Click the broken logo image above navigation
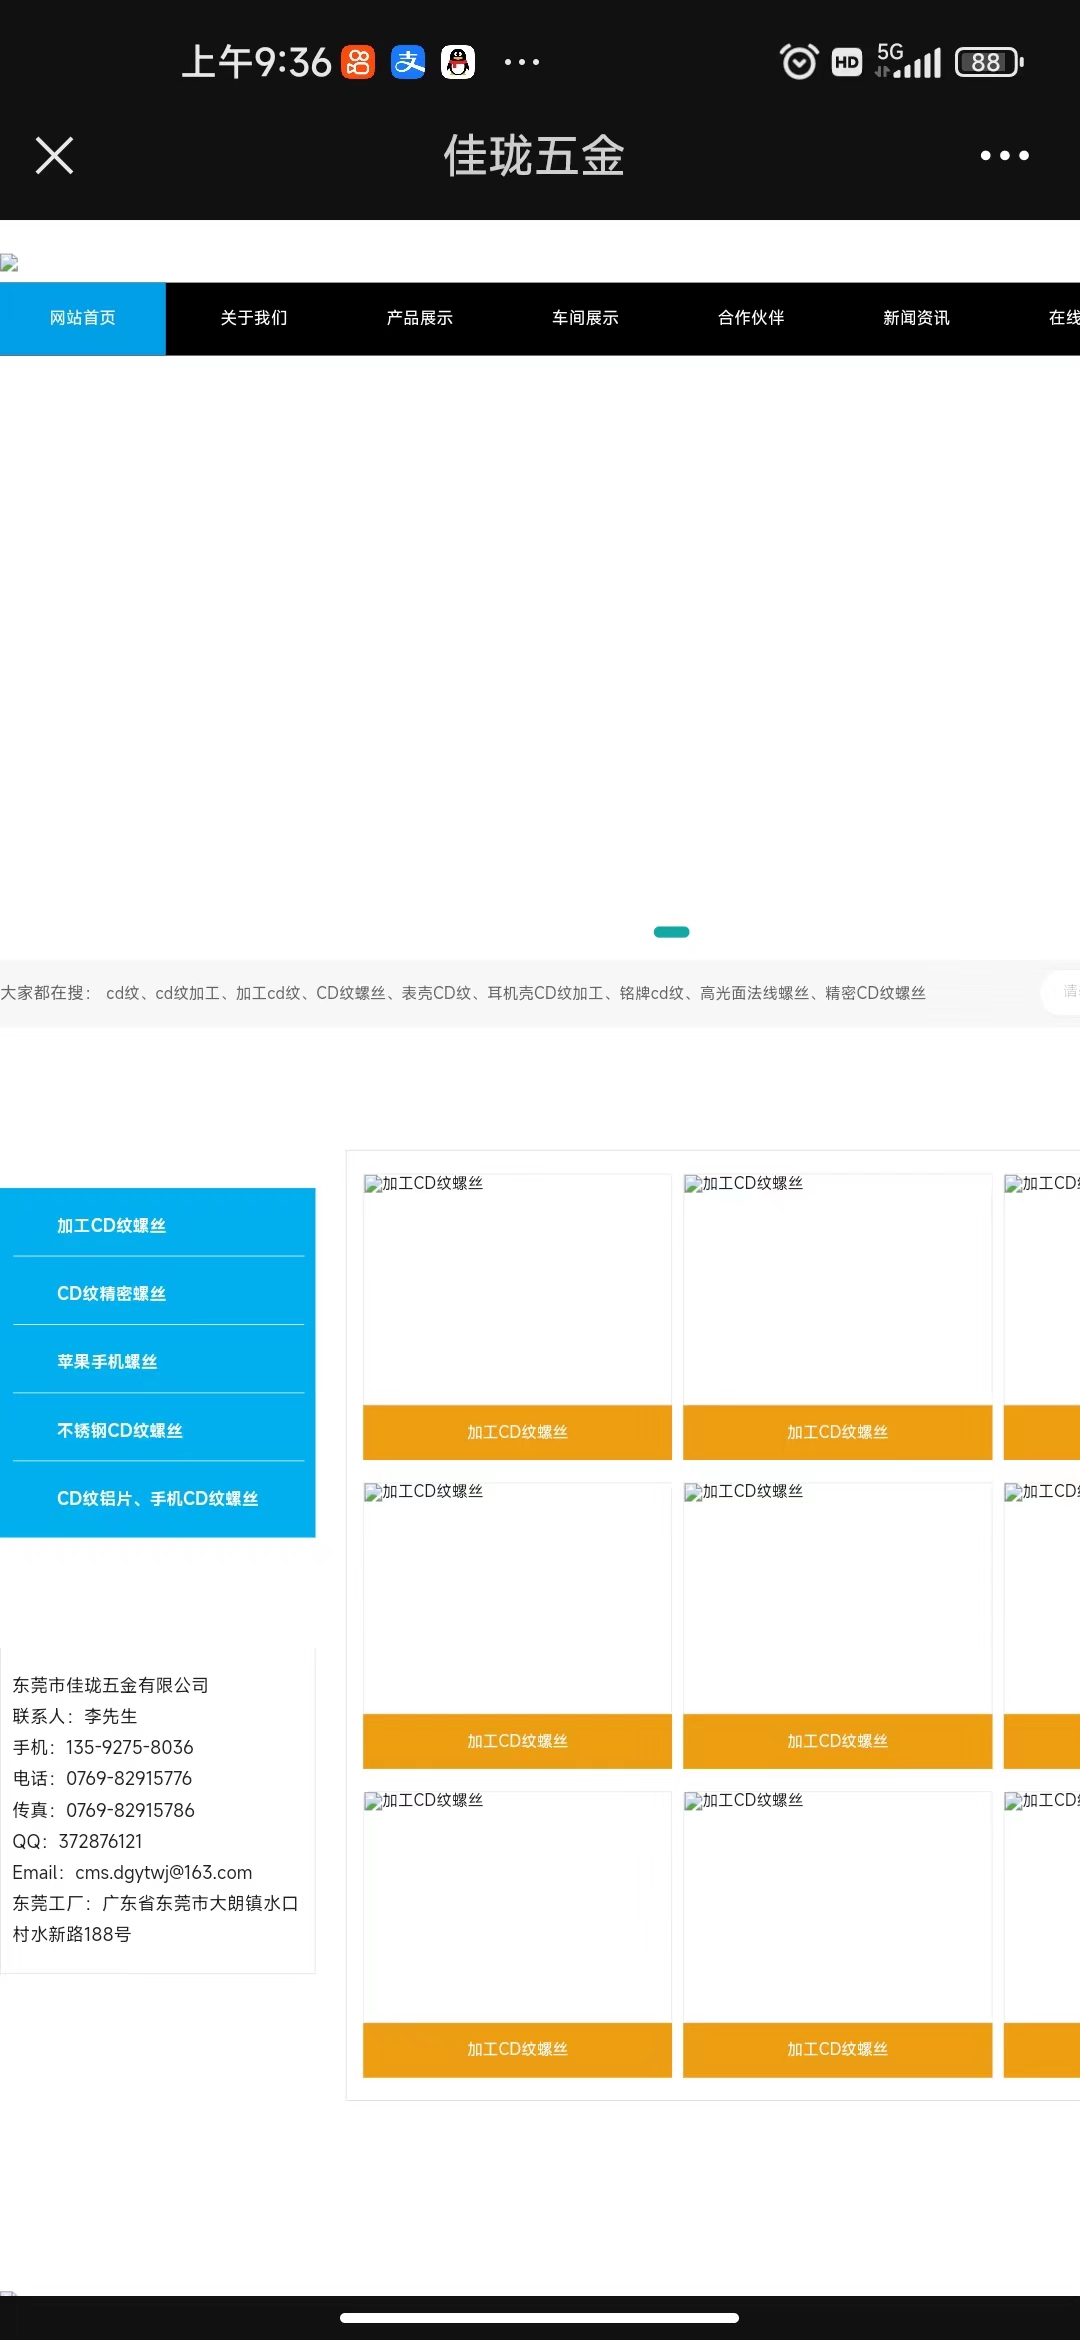This screenshot has height=2340, width=1080. (x=10, y=263)
